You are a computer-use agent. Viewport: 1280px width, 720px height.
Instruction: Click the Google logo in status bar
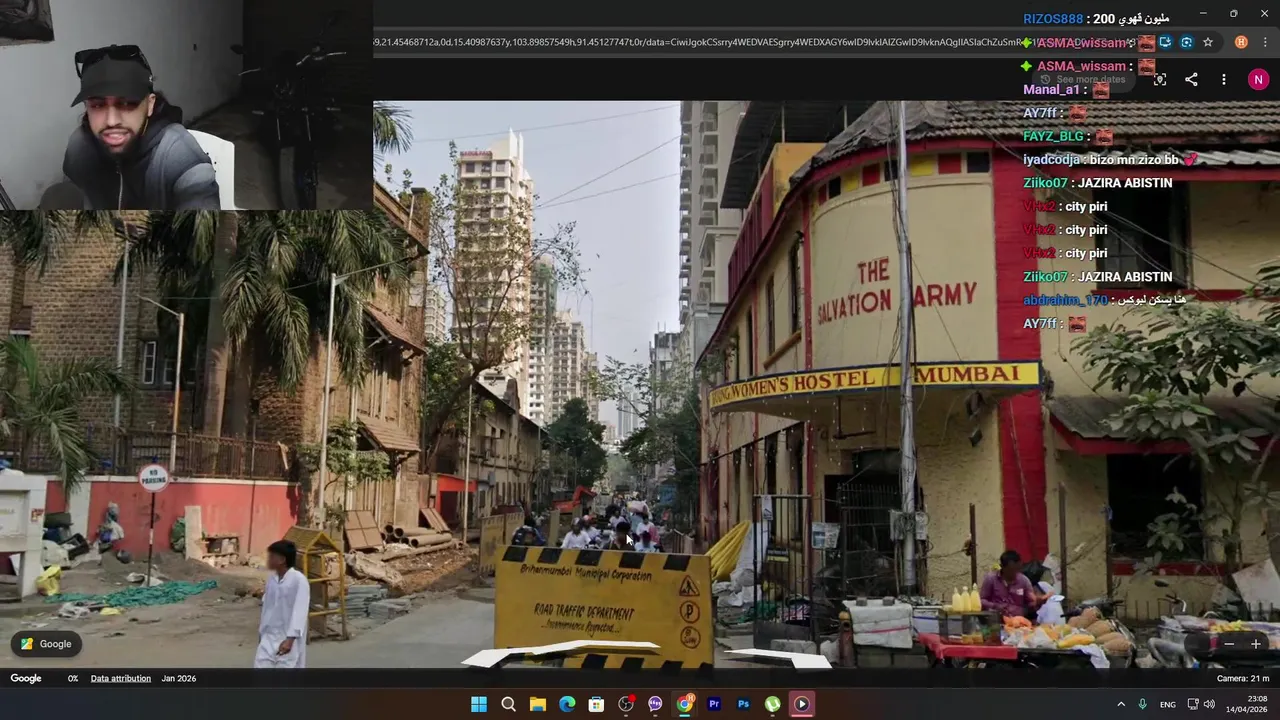click(x=26, y=678)
